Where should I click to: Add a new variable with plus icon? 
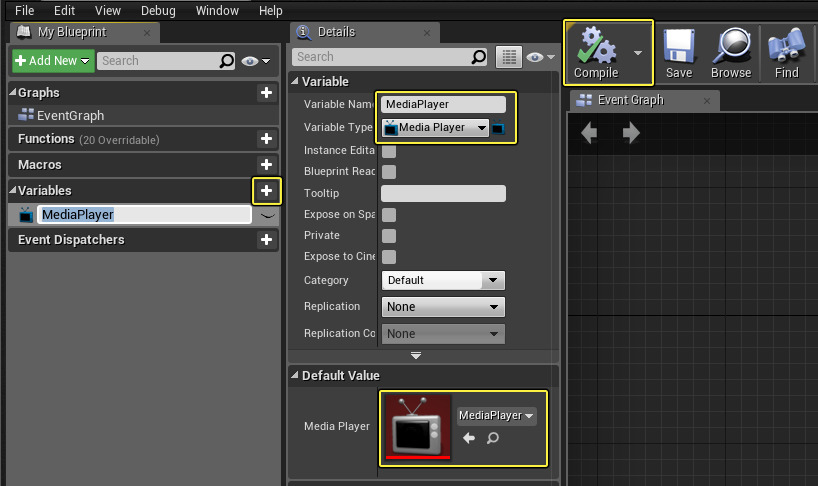(x=266, y=190)
